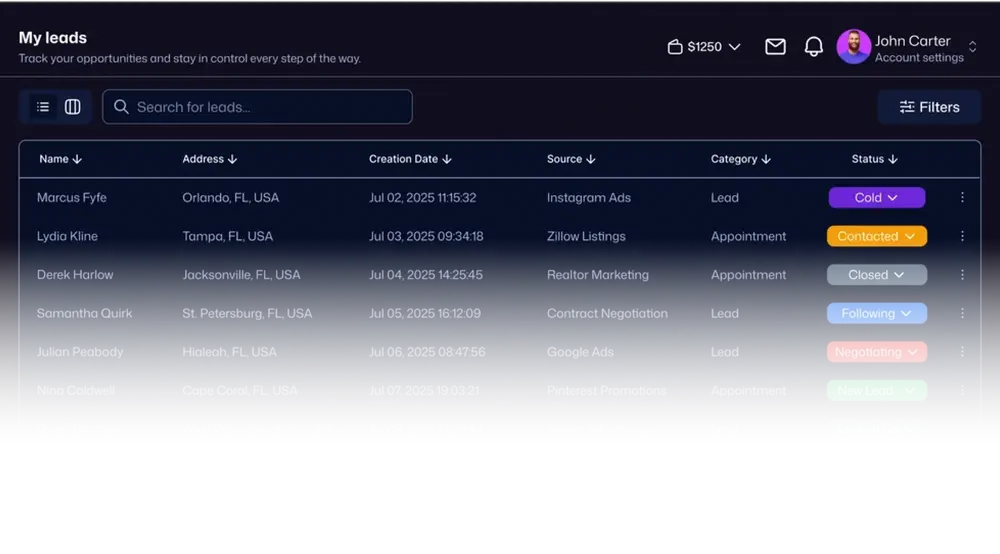Change Samantha Quirk's Following status

coord(877,313)
